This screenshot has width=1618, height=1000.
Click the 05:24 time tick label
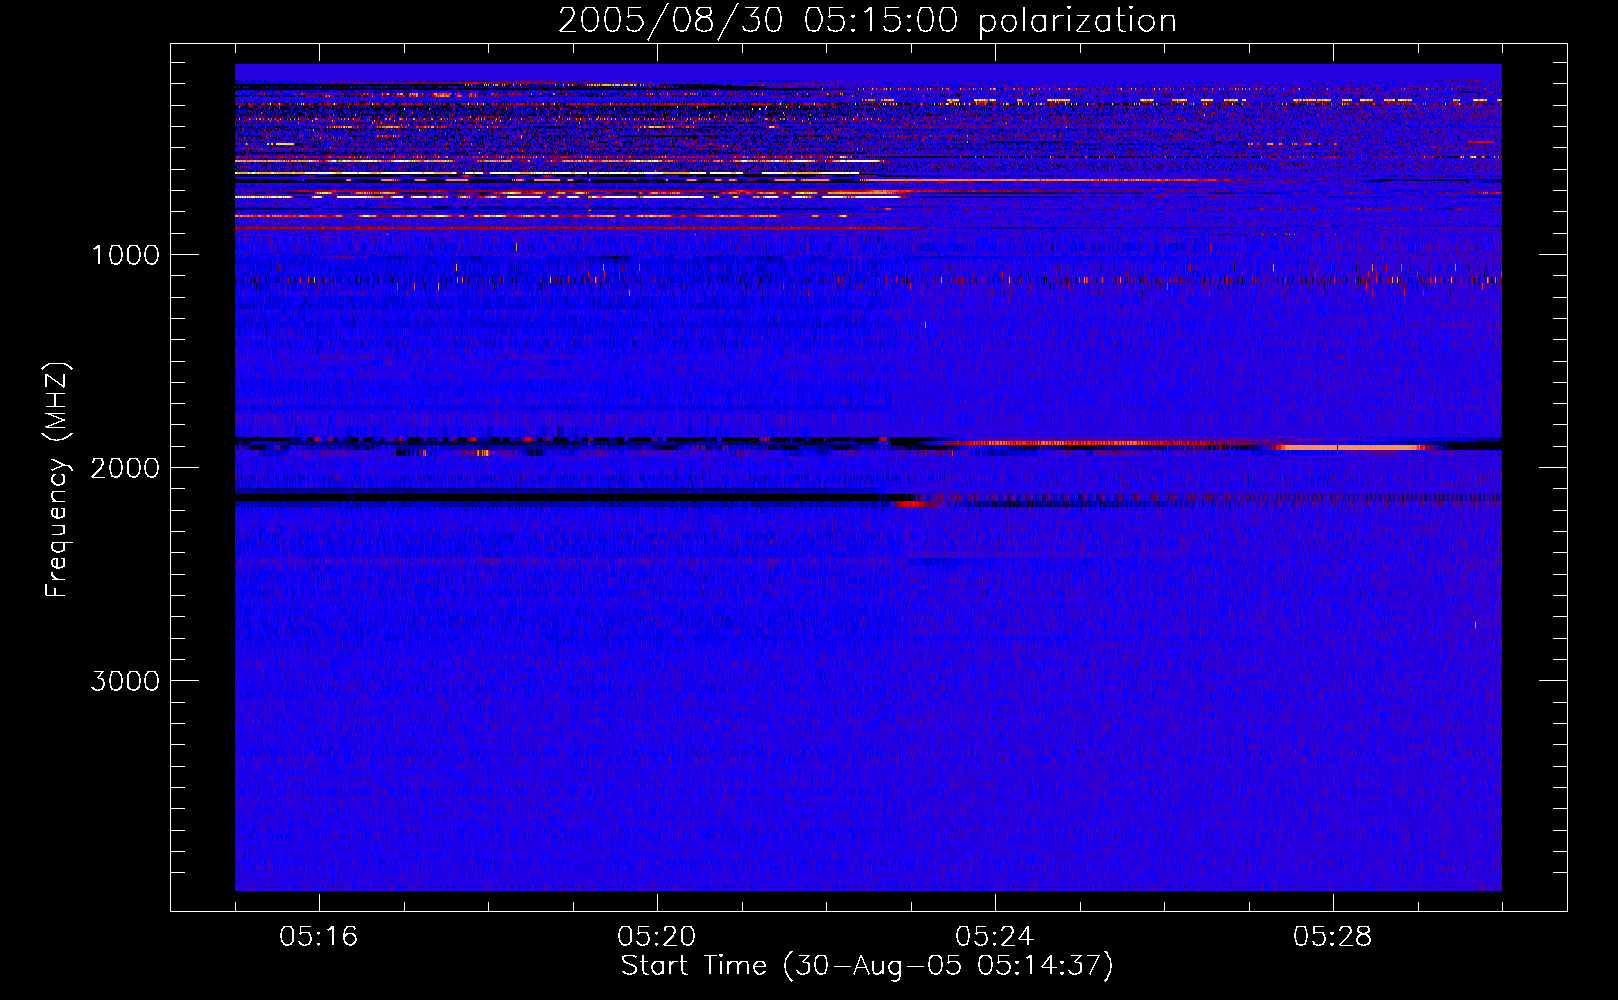995,937
